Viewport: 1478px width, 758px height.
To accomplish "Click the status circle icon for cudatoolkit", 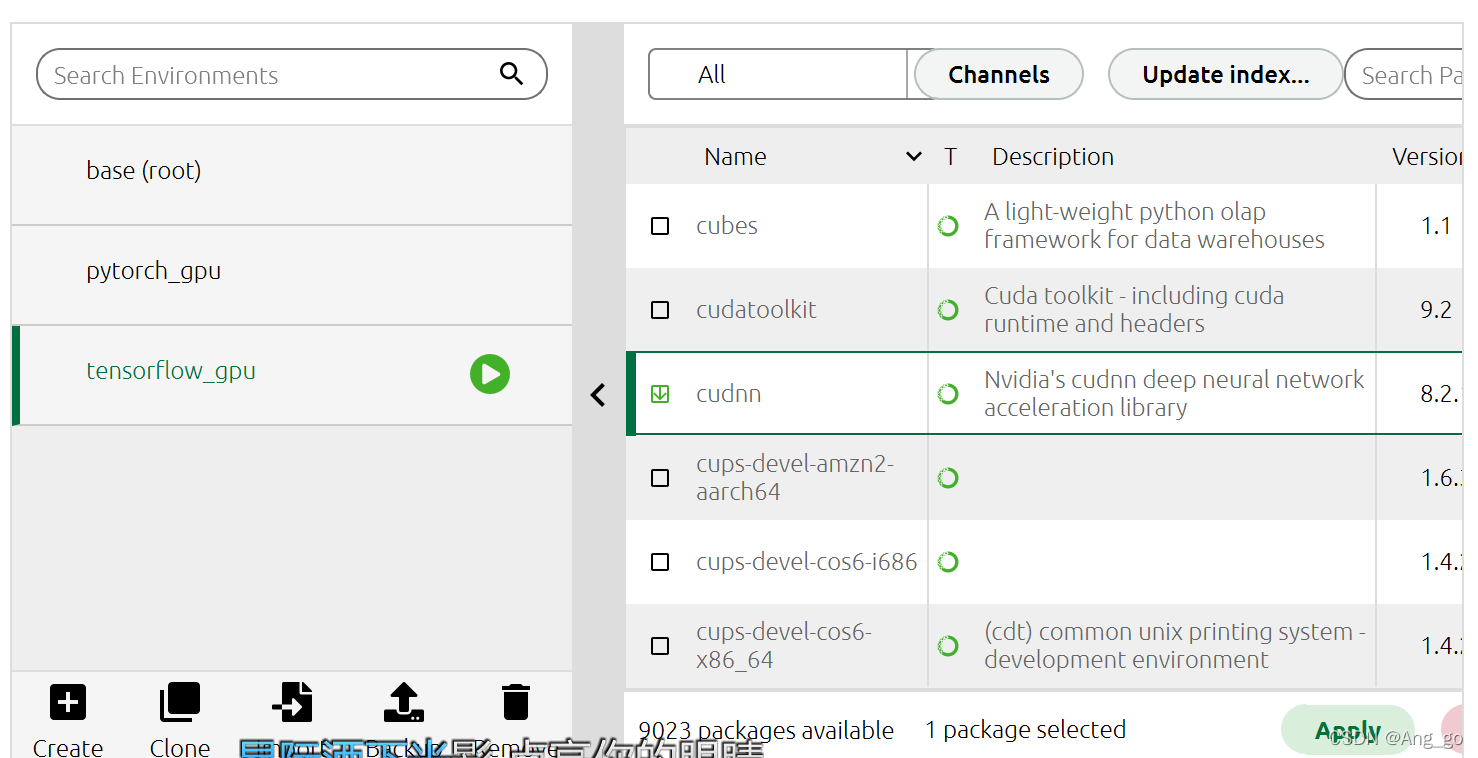I will (948, 310).
